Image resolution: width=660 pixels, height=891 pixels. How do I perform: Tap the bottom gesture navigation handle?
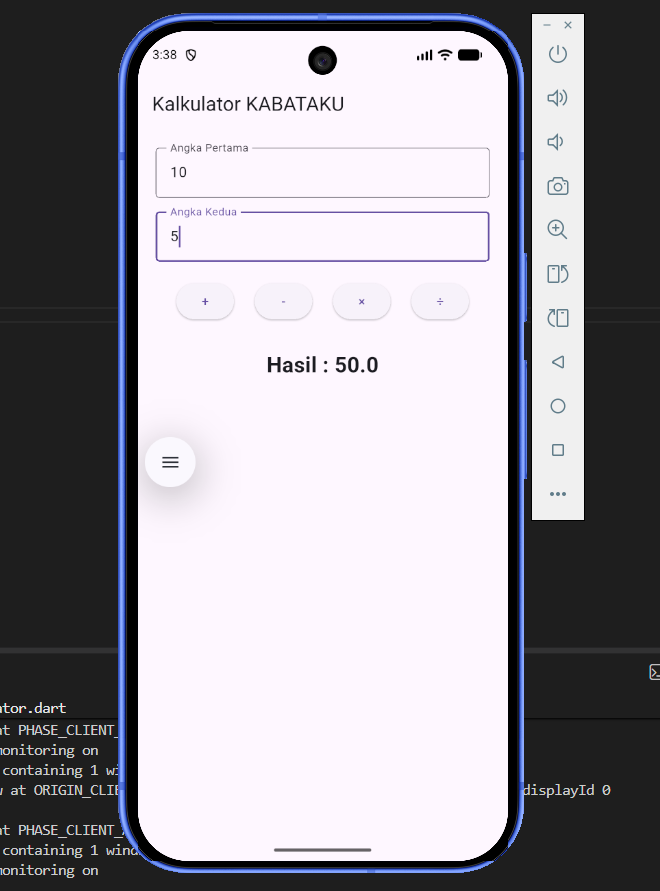[322, 850]
